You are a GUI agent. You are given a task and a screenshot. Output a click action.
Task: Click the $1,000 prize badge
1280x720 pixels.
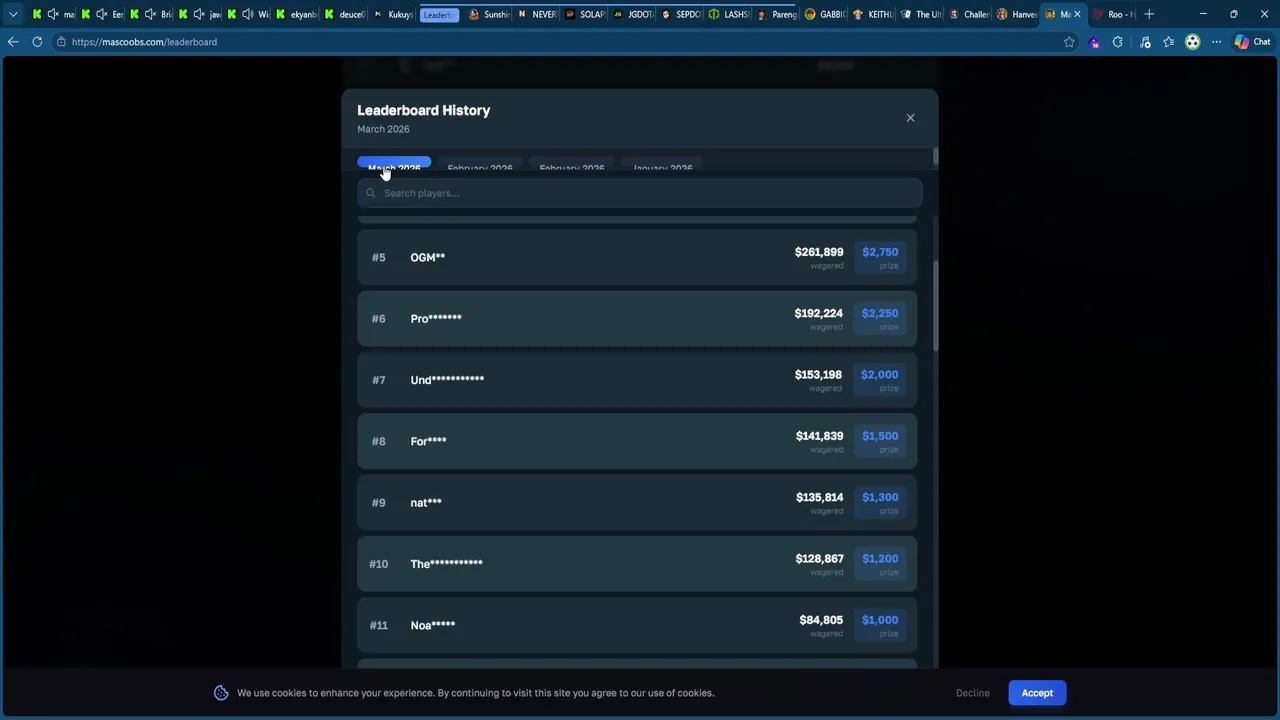pyautogui.click(x=880, y=625)
